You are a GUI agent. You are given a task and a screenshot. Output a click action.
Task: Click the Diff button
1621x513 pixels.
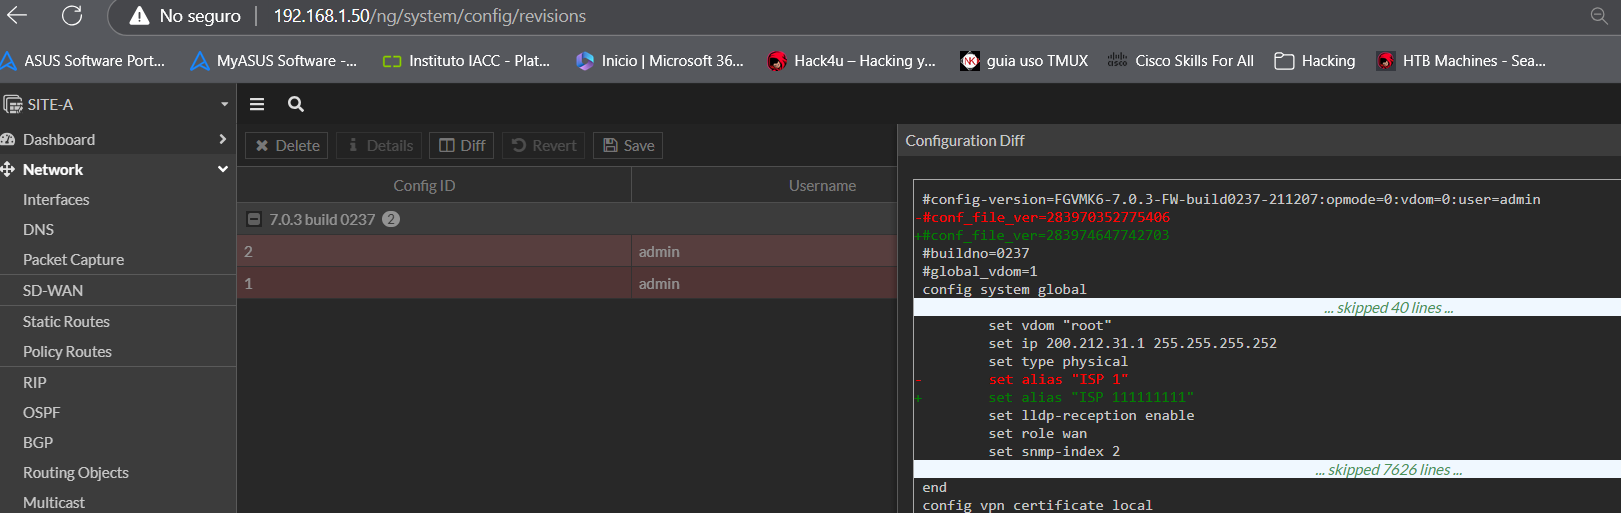coord(462,146)
